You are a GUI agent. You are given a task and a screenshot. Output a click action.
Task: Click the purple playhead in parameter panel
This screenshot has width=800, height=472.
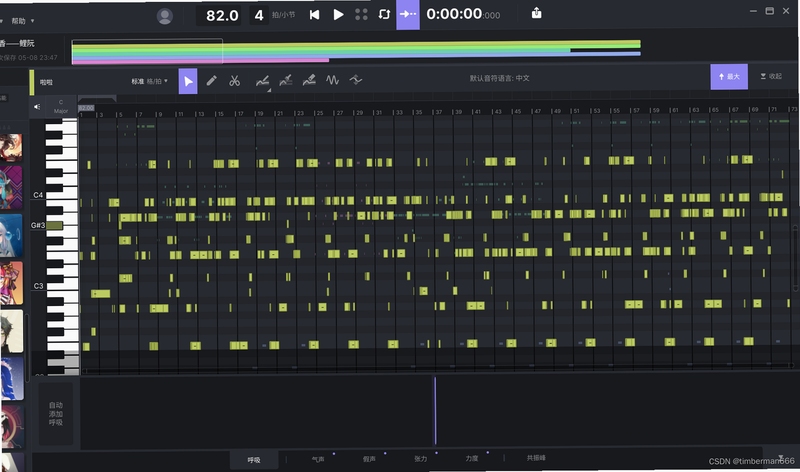tap(435, 411)
